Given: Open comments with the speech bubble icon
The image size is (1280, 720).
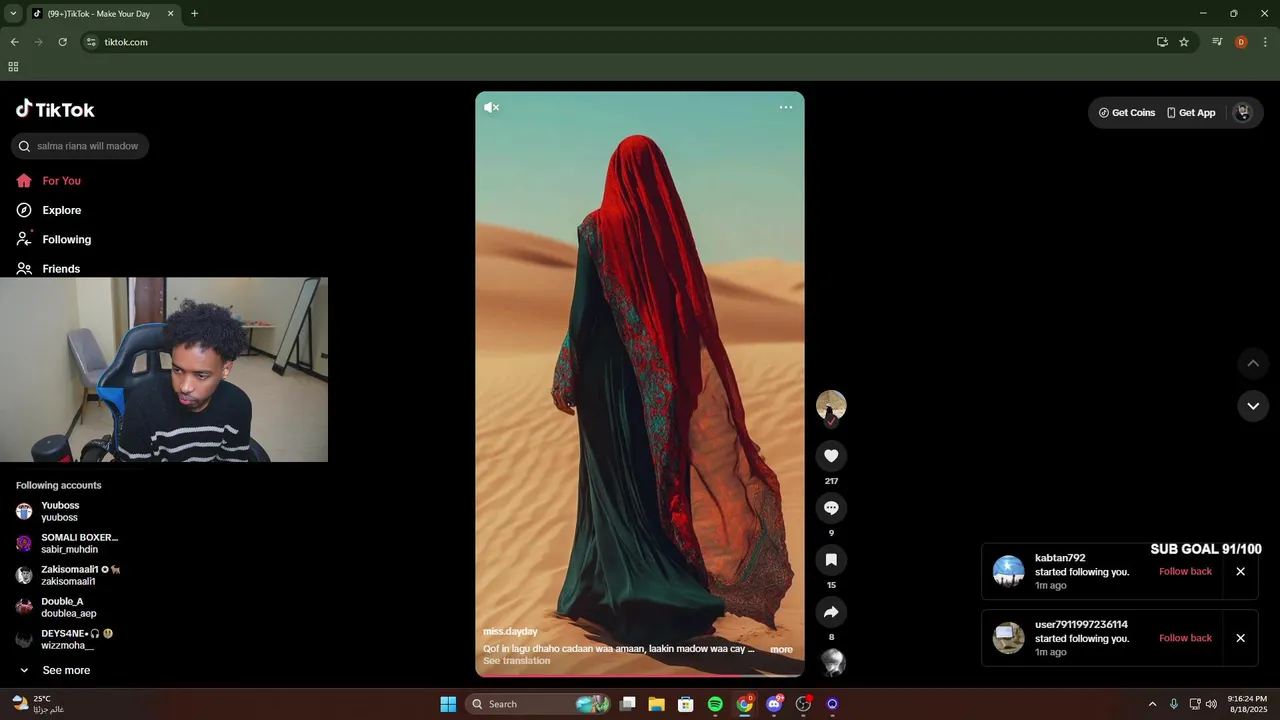Looking at the screenshot, I should [x=831, y=508].
